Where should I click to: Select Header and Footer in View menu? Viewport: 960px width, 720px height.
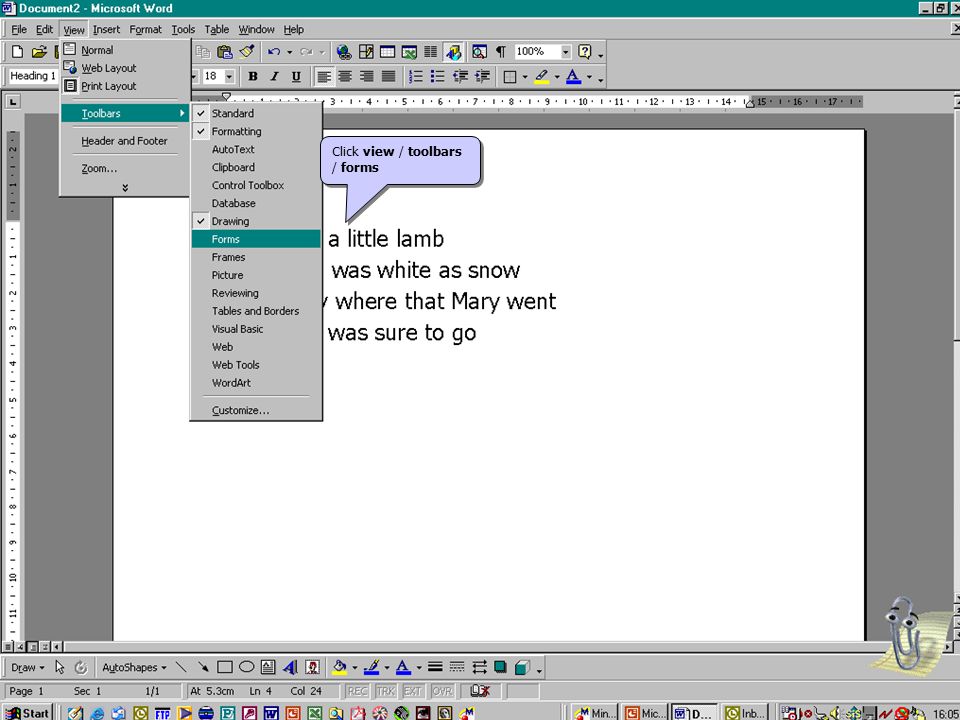[x=125, y=141]
